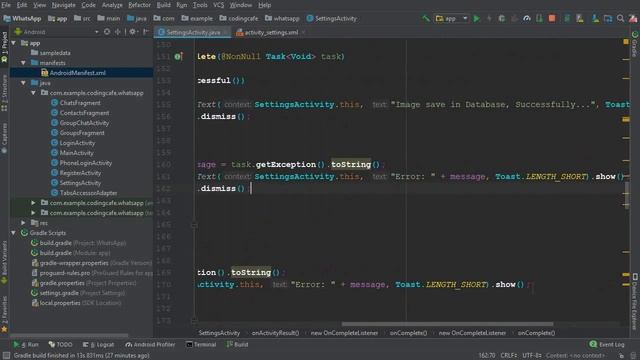Click the Search Everywhere magnifier icon
640x360 pixels.
[x=620, y=18]
